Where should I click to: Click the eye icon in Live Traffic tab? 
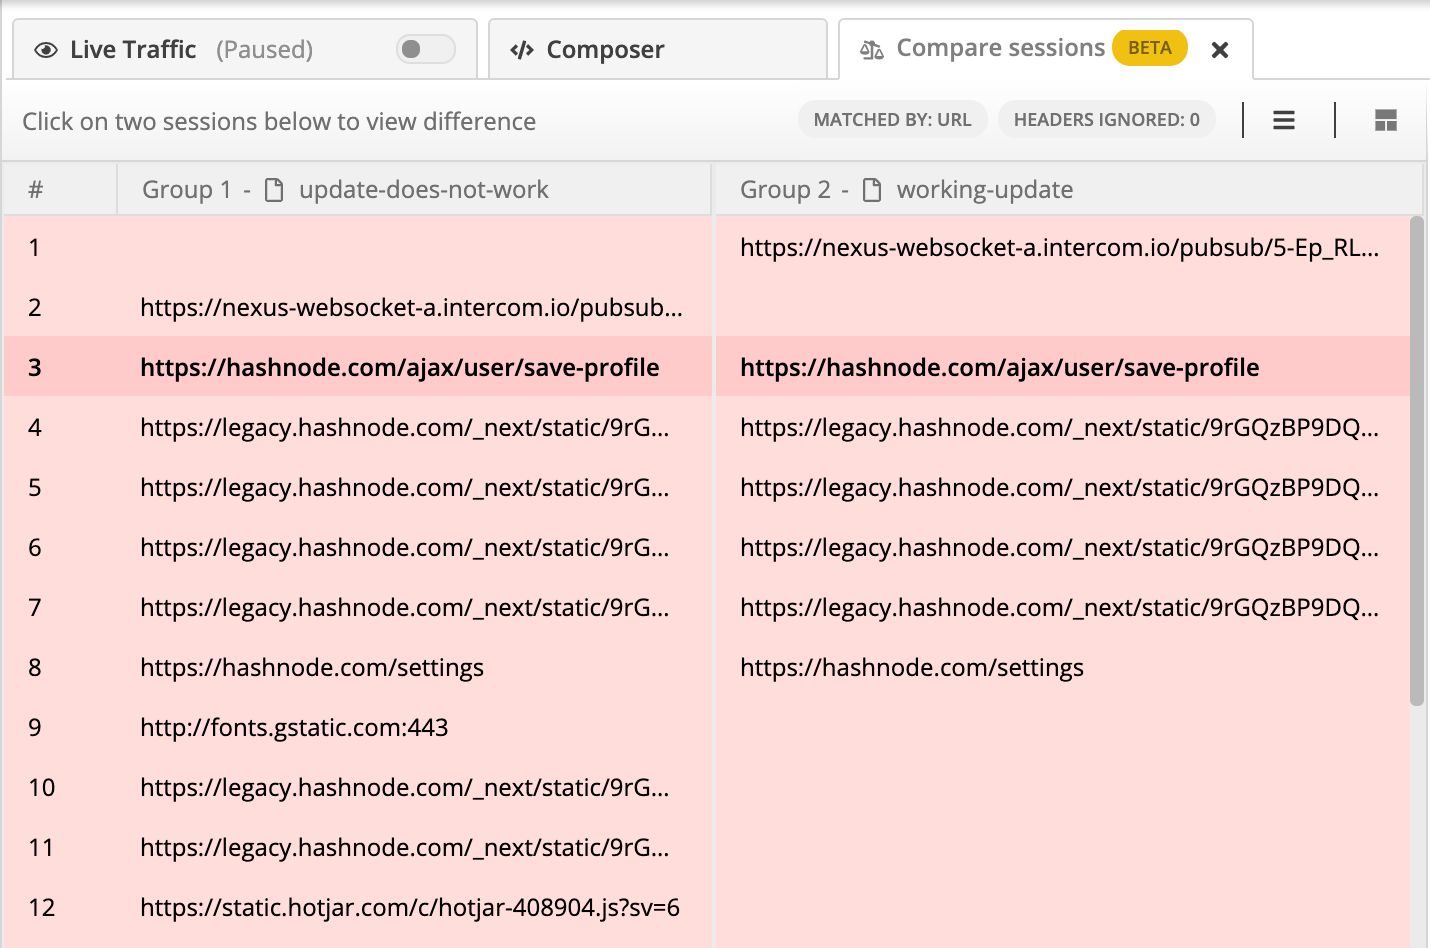pos(46,50)
